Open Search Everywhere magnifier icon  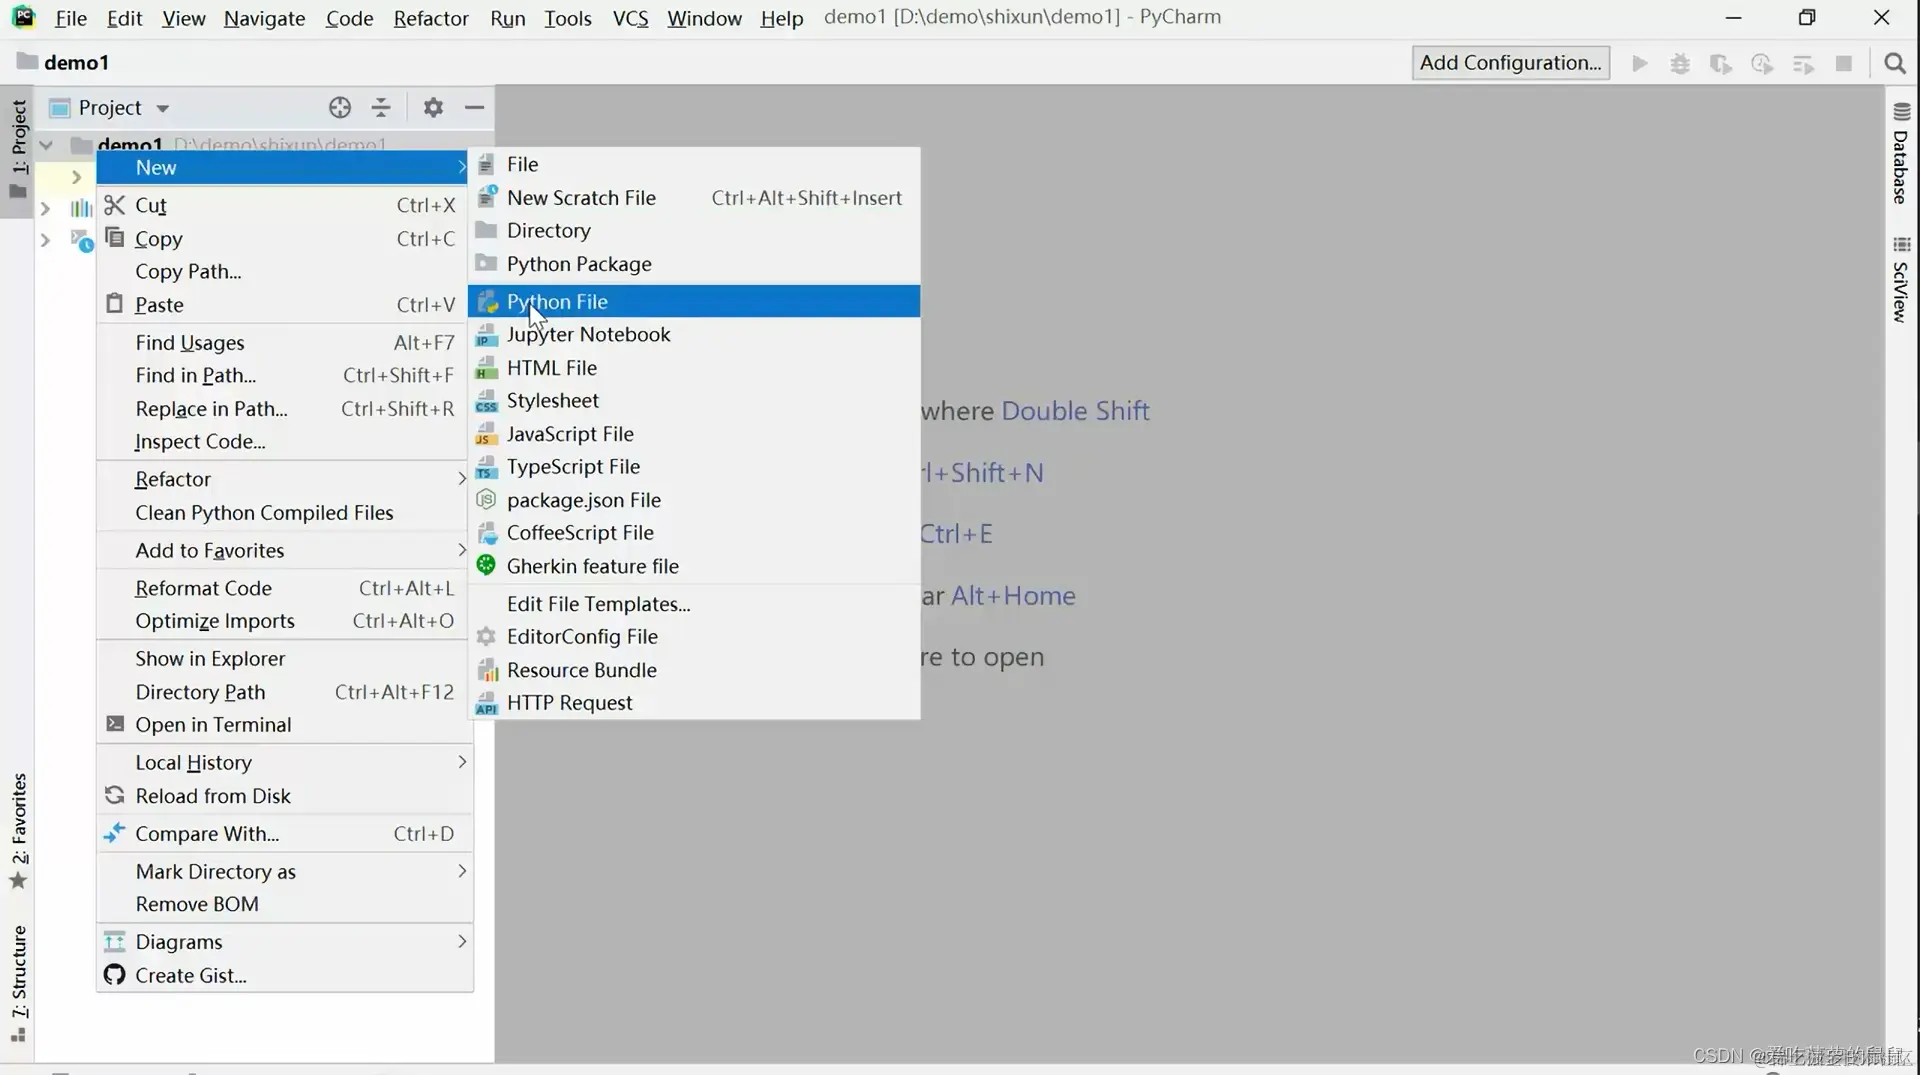(1894, 63)
